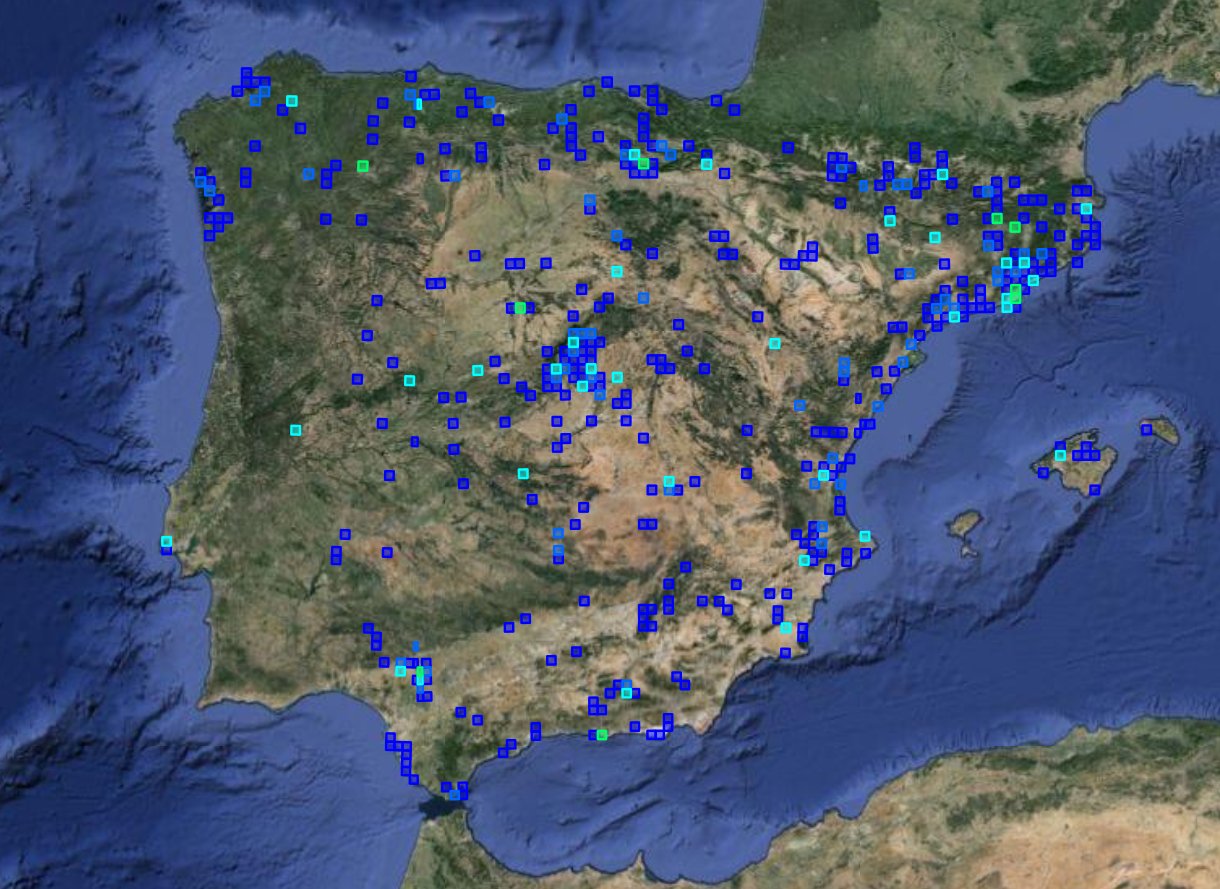Click the cyan marker on the northeast Costa Brava coast
The image size is (1220, 889).
[1086, 208]
